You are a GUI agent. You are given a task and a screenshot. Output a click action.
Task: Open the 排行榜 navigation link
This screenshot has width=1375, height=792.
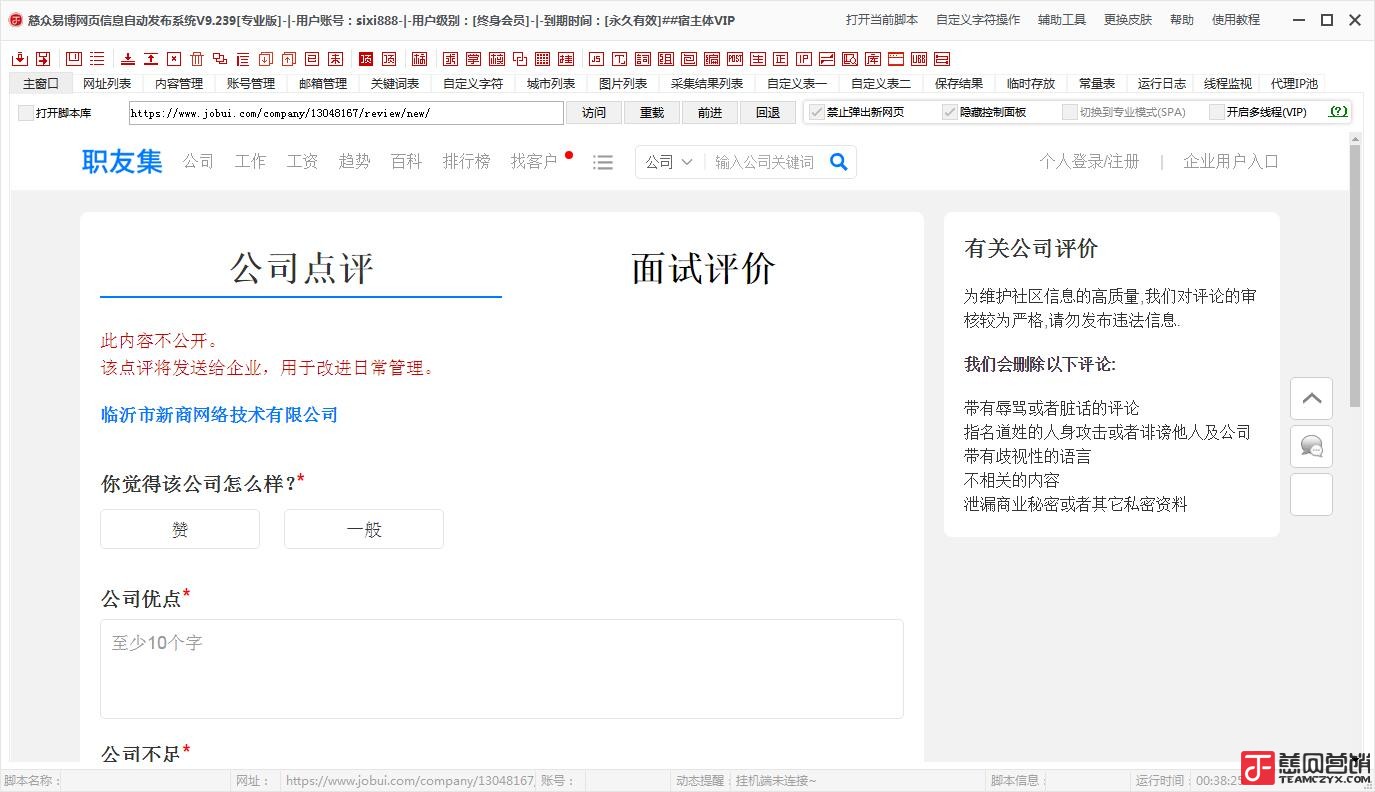tap(466, 162)
